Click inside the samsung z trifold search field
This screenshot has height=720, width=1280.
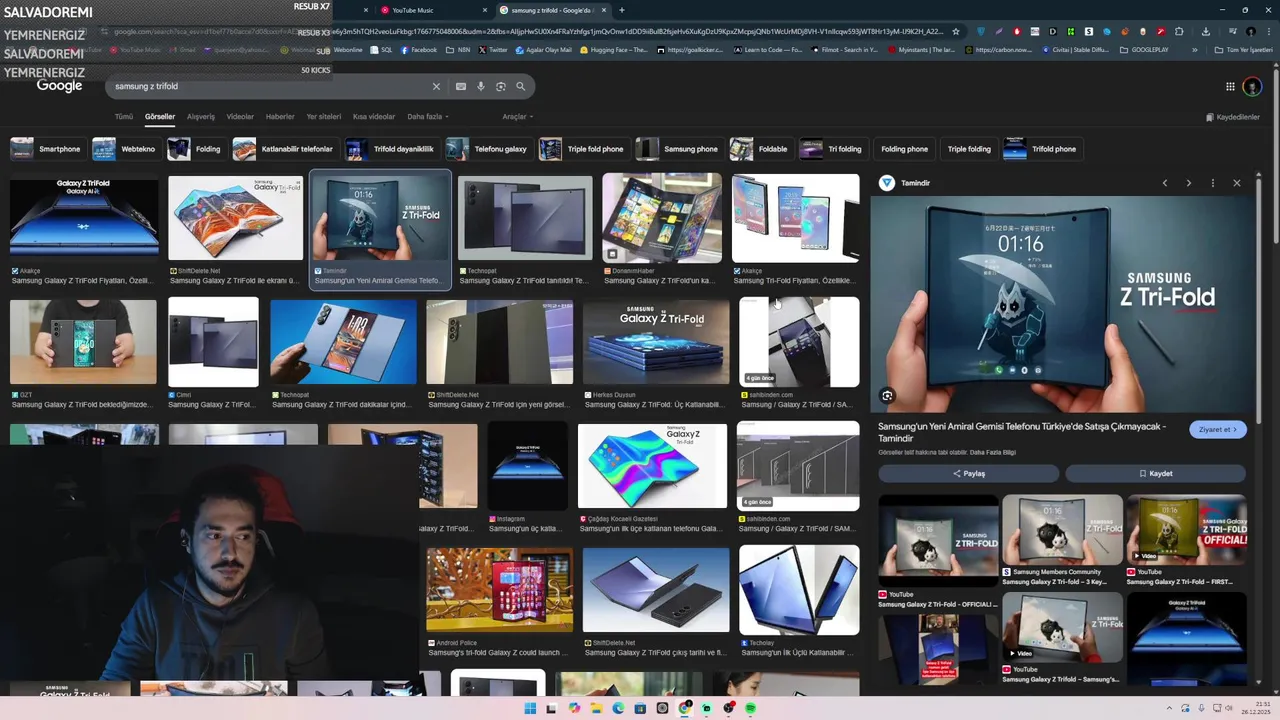pyautogui.click(x=270, y=86)
